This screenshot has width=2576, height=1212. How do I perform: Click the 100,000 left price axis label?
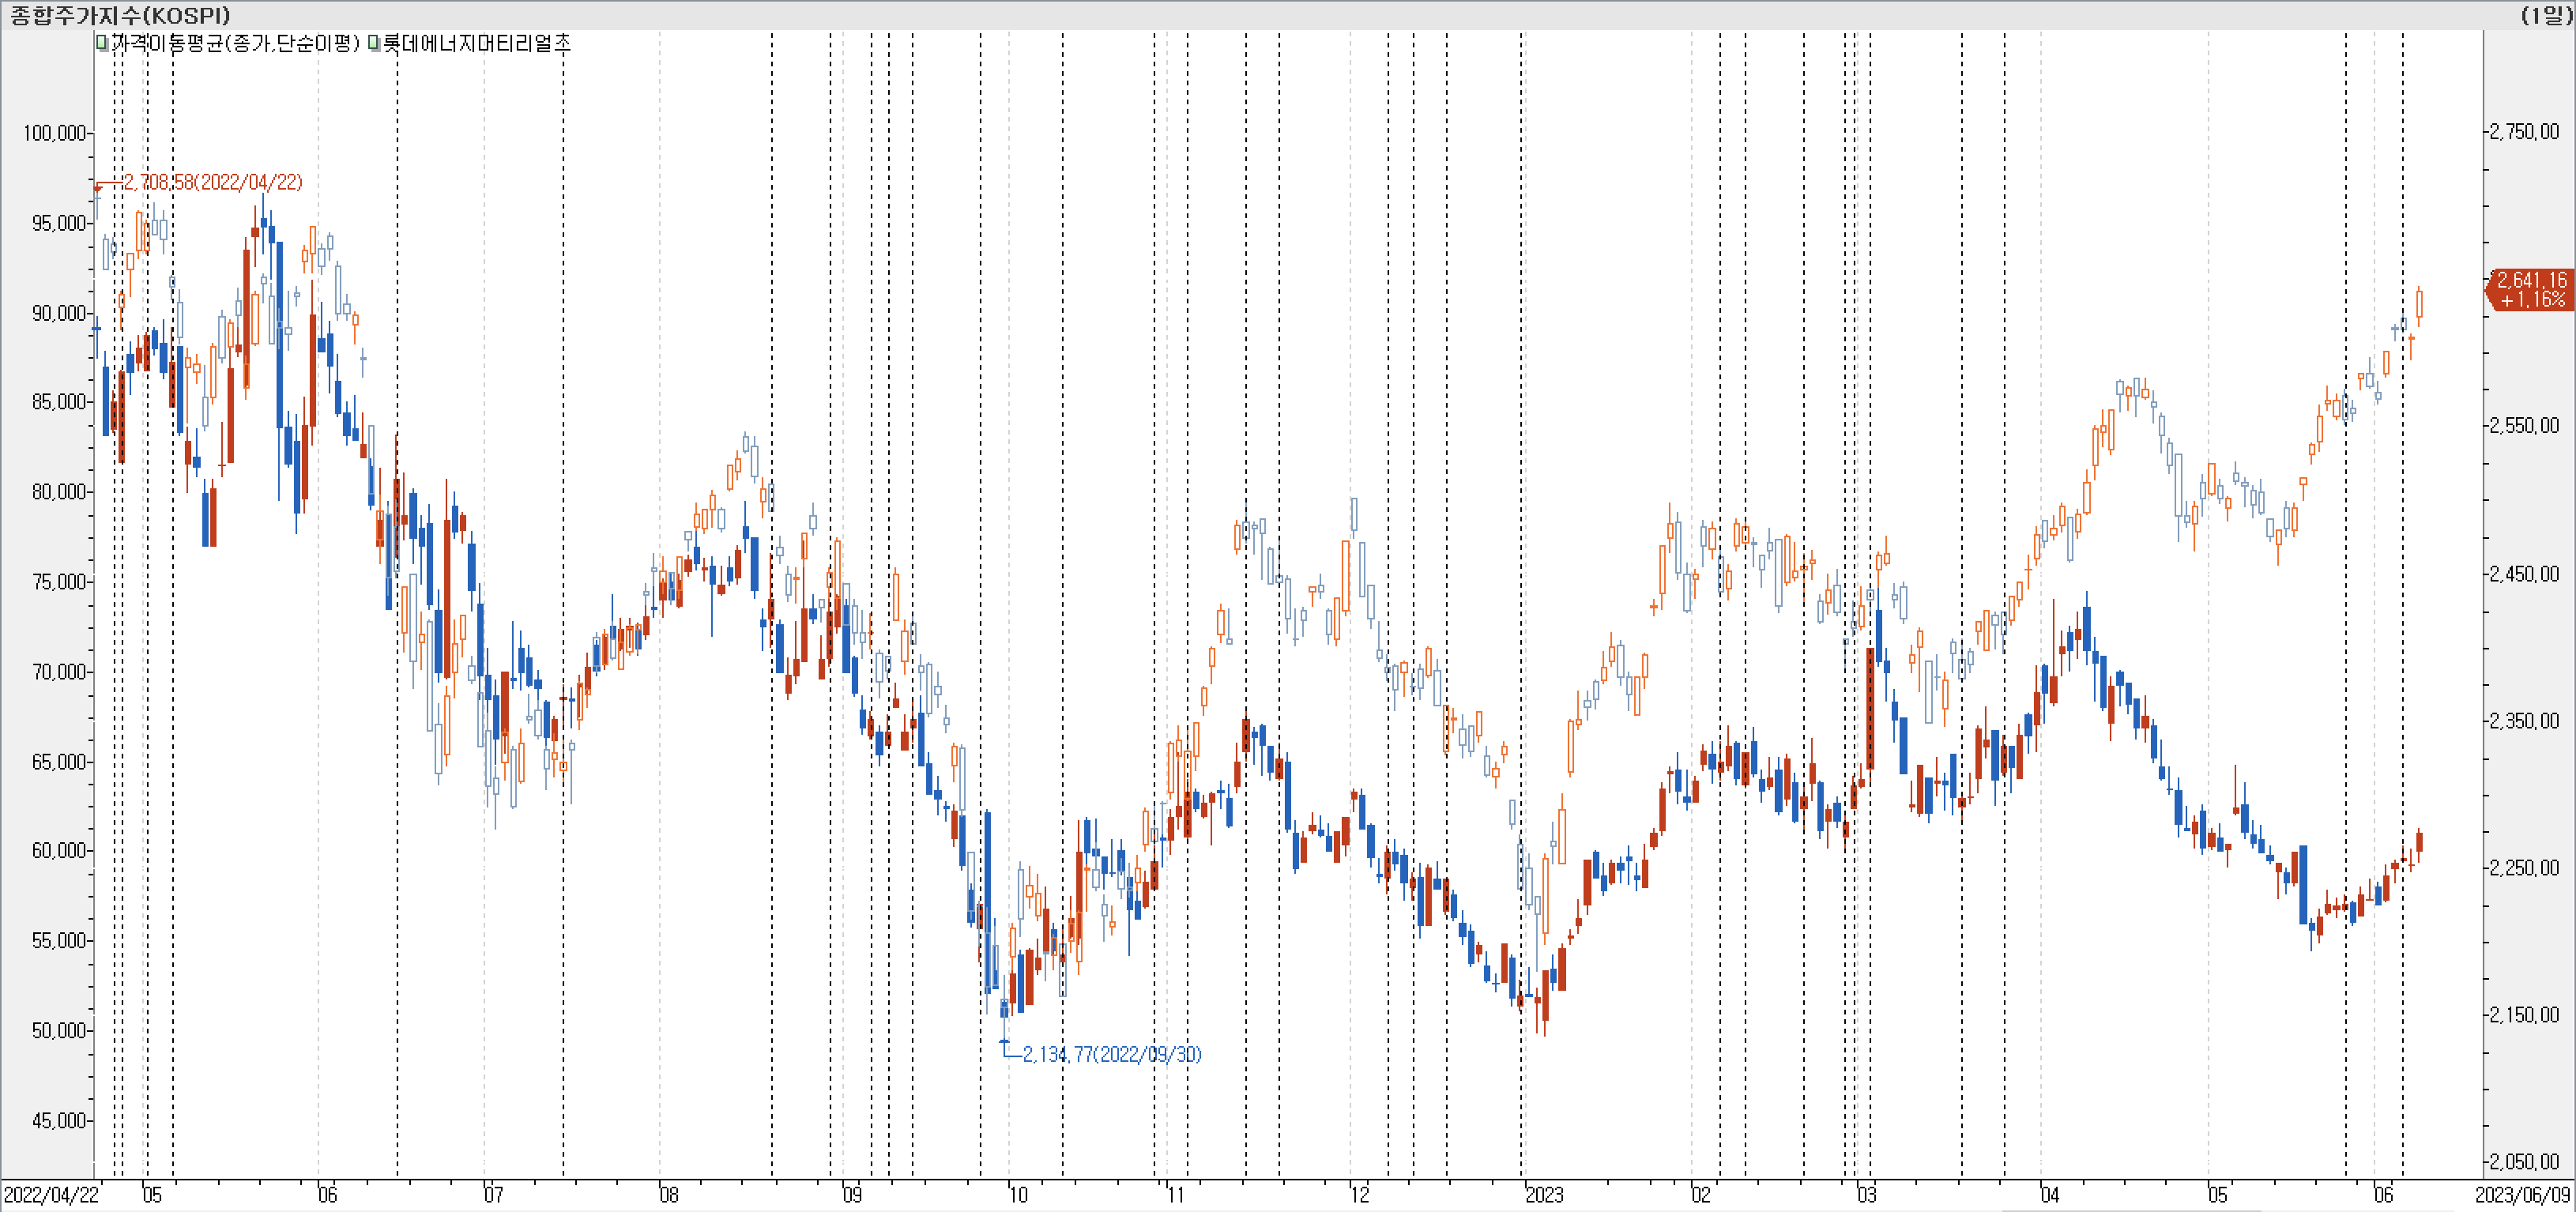pyautogui.click(x=54, y=133)
